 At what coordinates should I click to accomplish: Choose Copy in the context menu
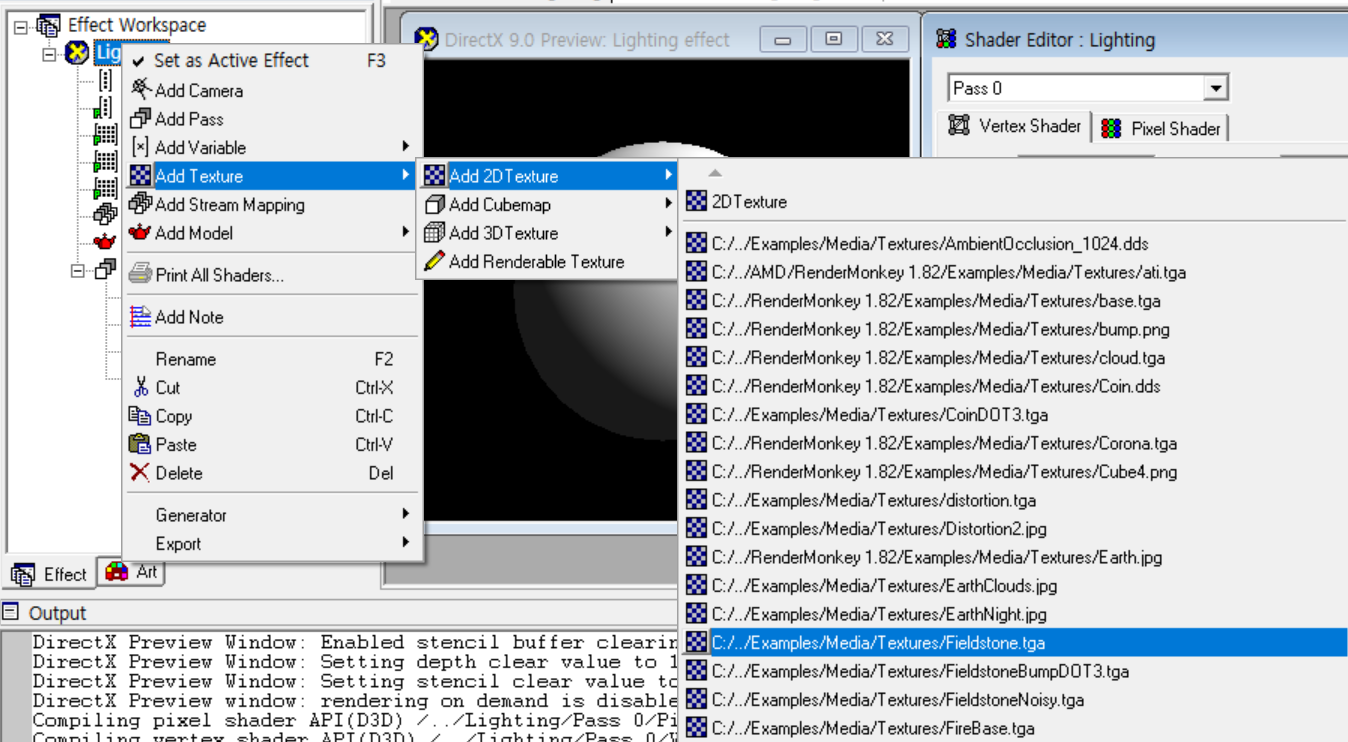(272, 416)
